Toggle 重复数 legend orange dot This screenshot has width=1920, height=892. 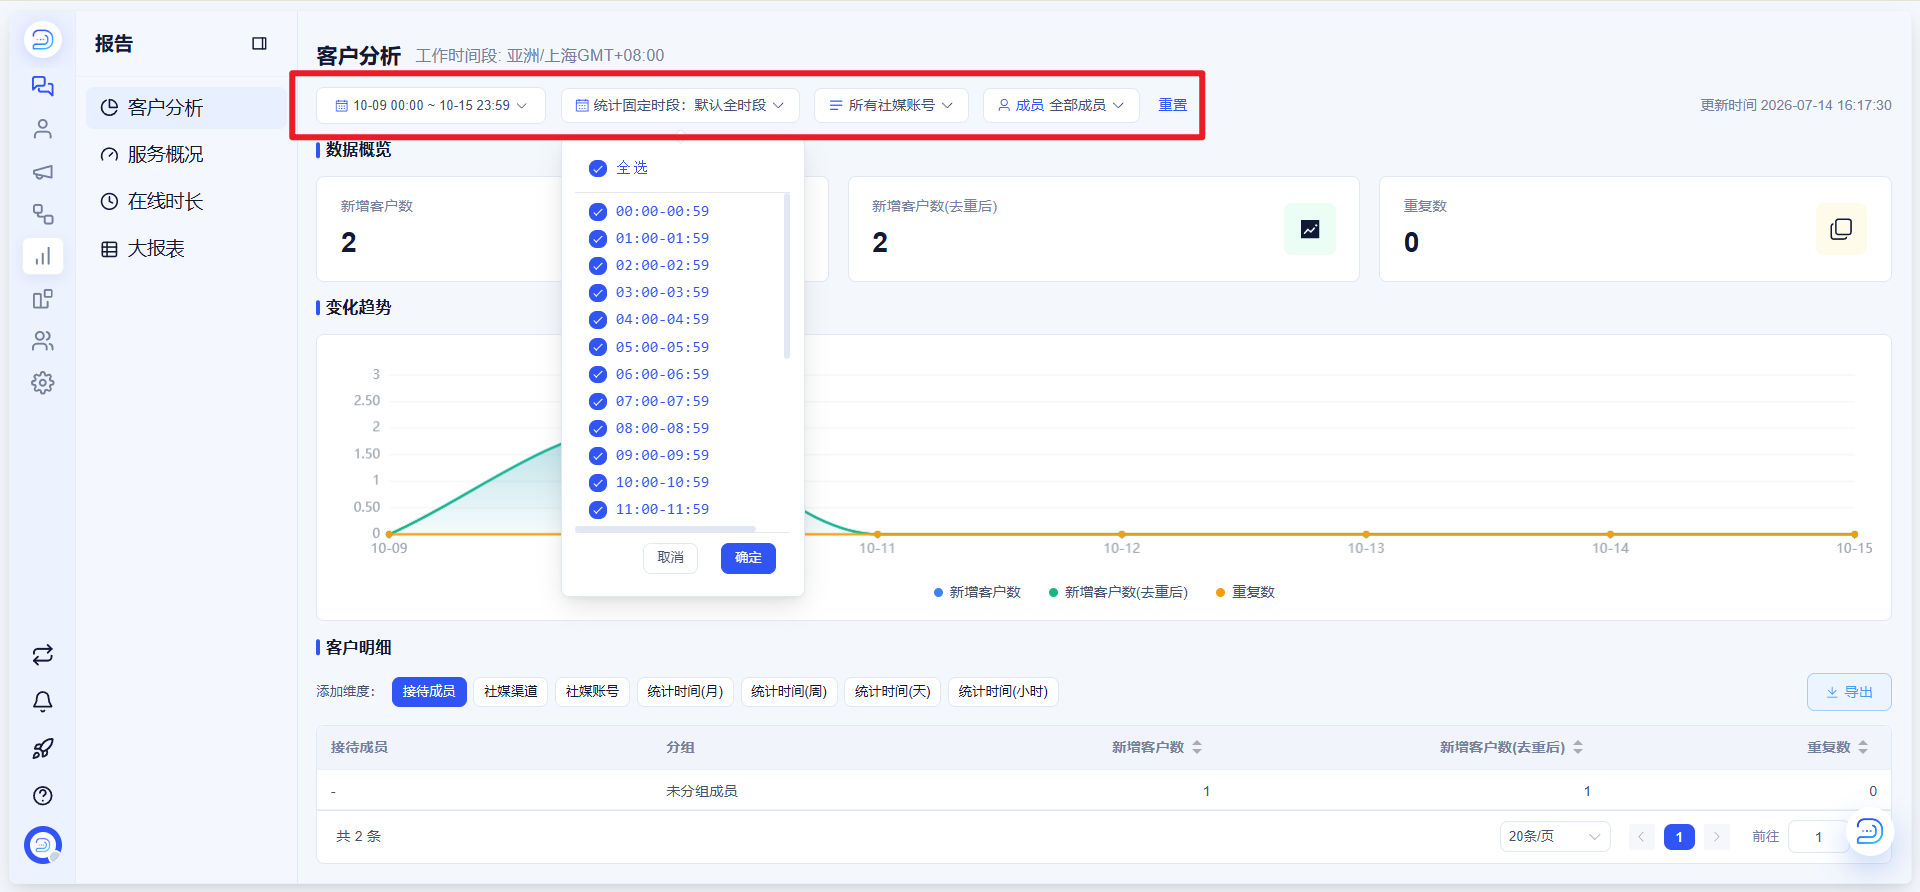point(1220,593)
